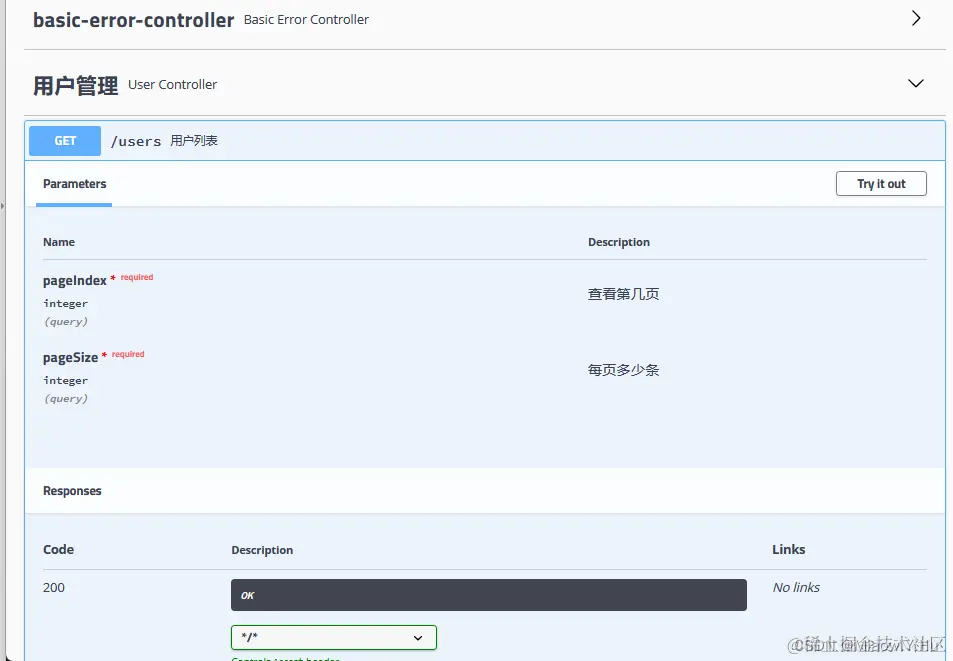Click the 200 response code

(x=53, y=587)
